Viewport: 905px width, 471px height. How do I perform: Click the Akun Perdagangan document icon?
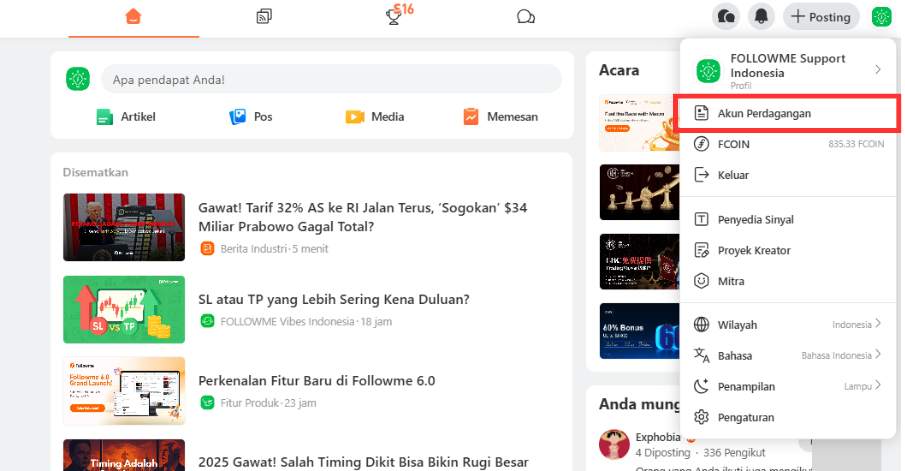pyautogui.click(x=701, y=113)
